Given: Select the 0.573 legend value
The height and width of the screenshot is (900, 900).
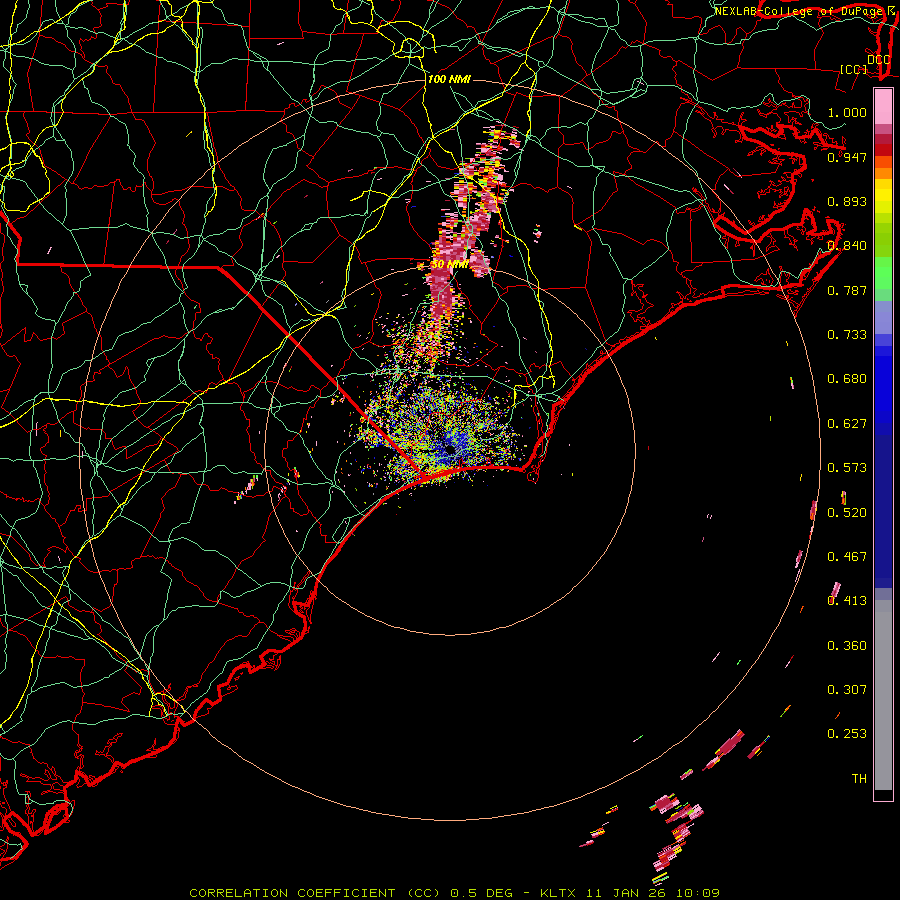Looking at the screenshot, I should [847, 467].
